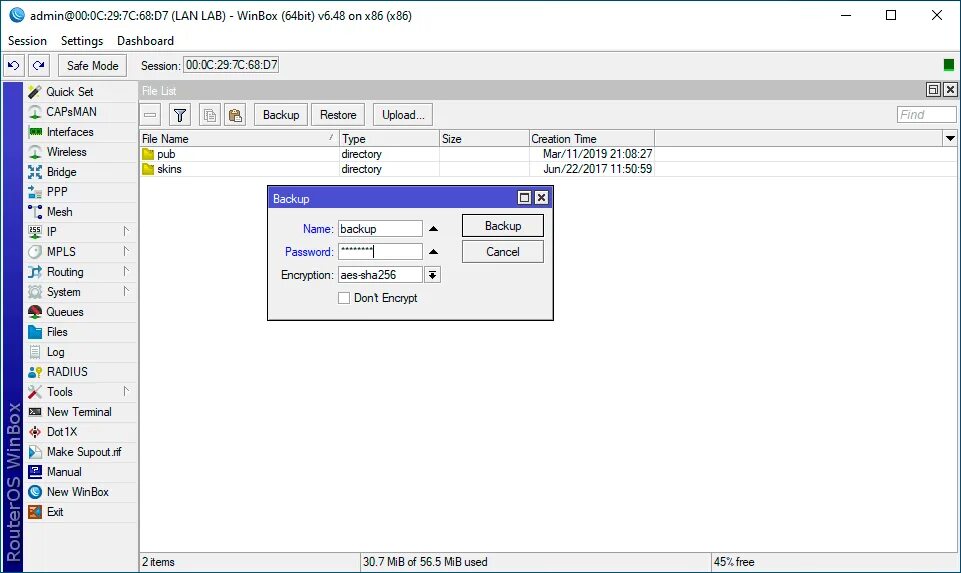Sort by Size column header
This screenshot has height=573, width=961.
click(x=484, y=139)
